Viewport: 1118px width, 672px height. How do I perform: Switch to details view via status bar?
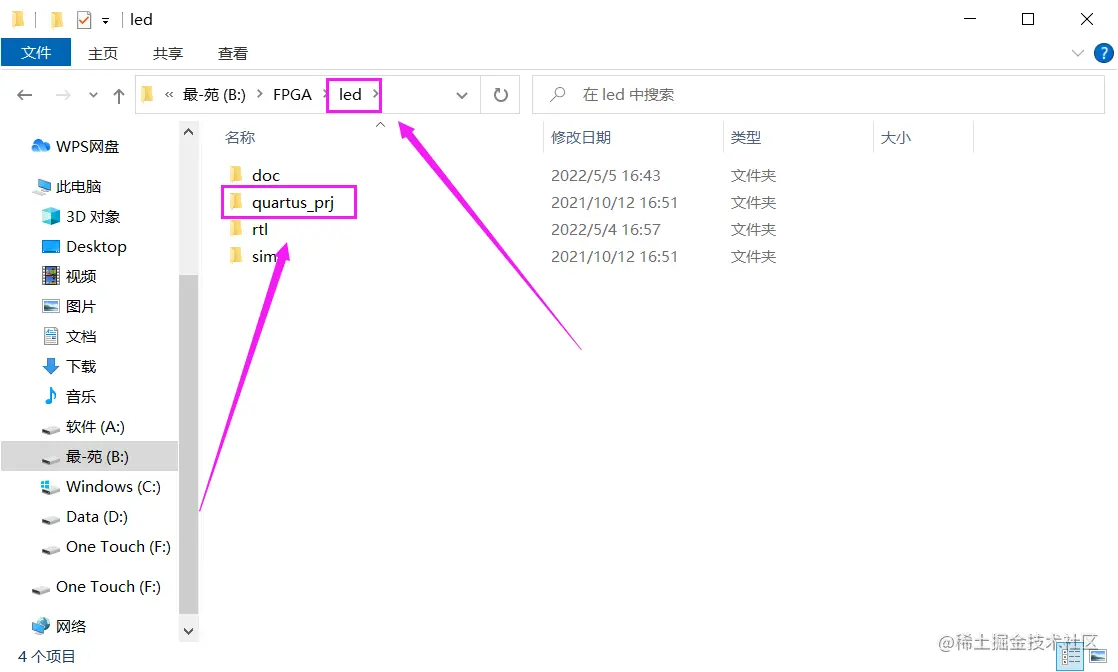click(1069, 657)
